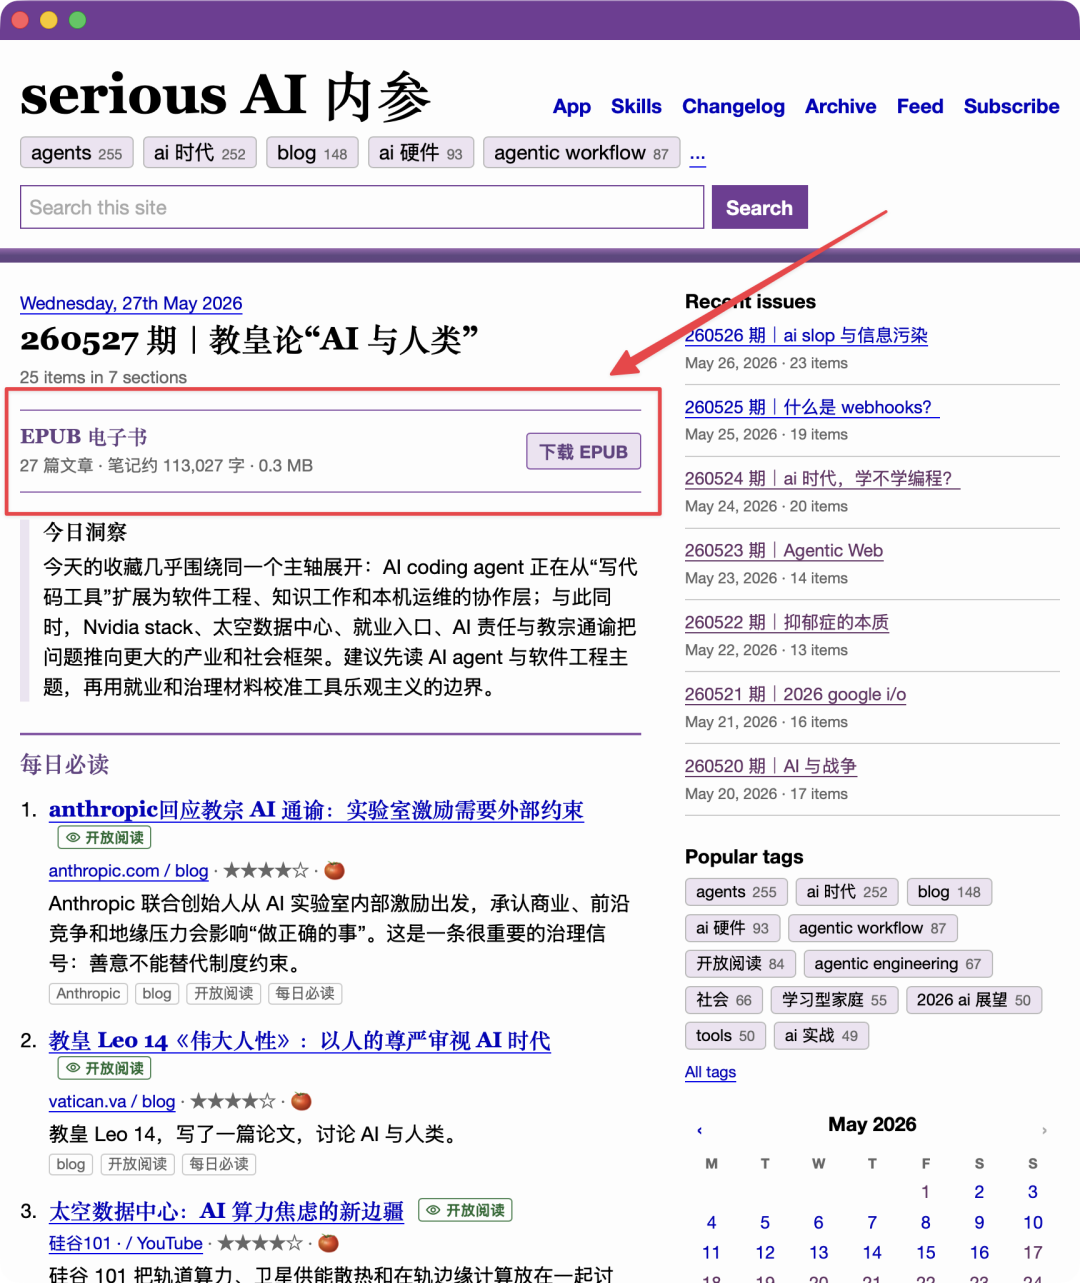Open the Archive navigation link
This screenshot has height=1283, width=1080.
(841, 106)
